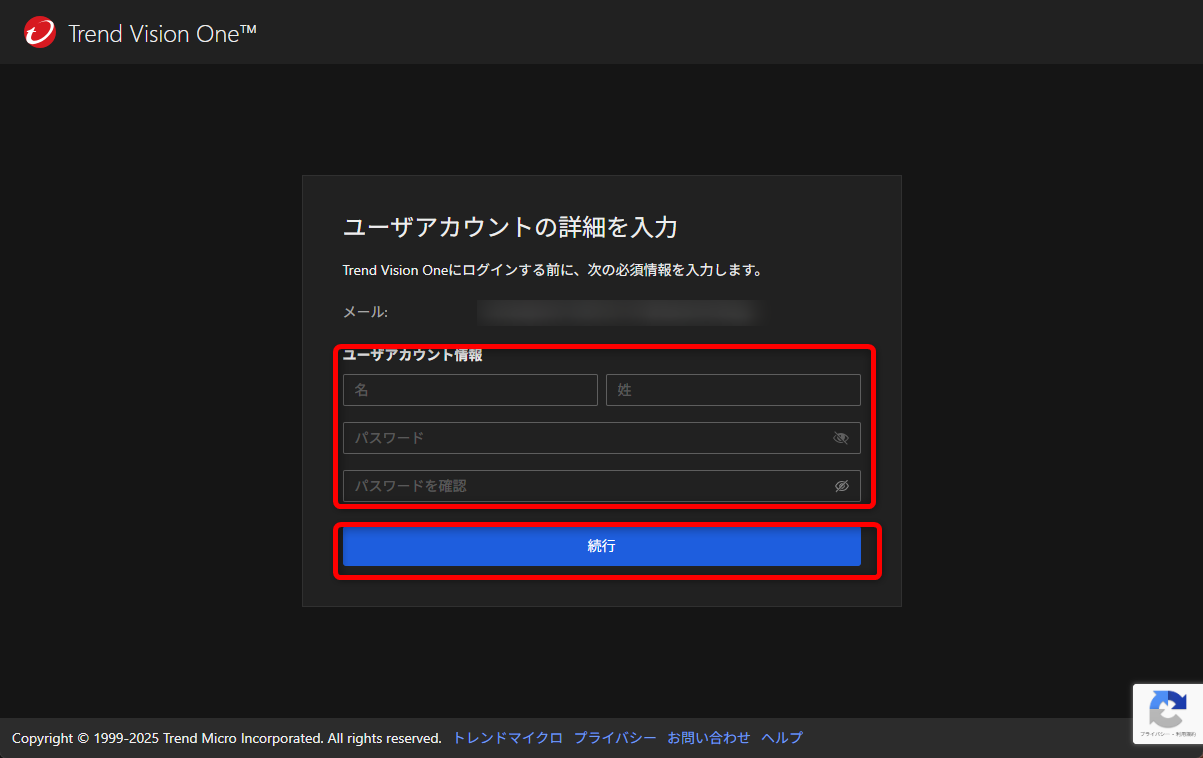Open the reCAPTCHA 利用規約 link
Viewport: 1203px width, 758px height.
point(1186,734)
